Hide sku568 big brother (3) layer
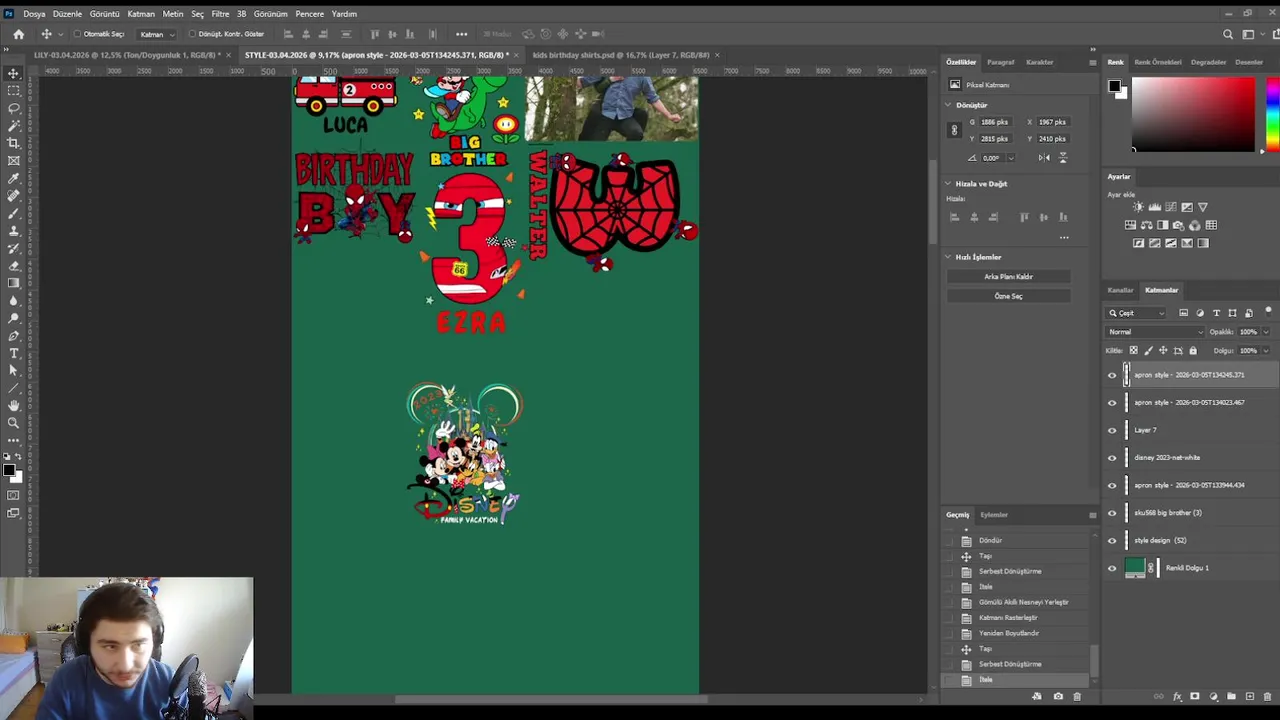Screen dimensions: 1280x720 (x=1112, y=513)
